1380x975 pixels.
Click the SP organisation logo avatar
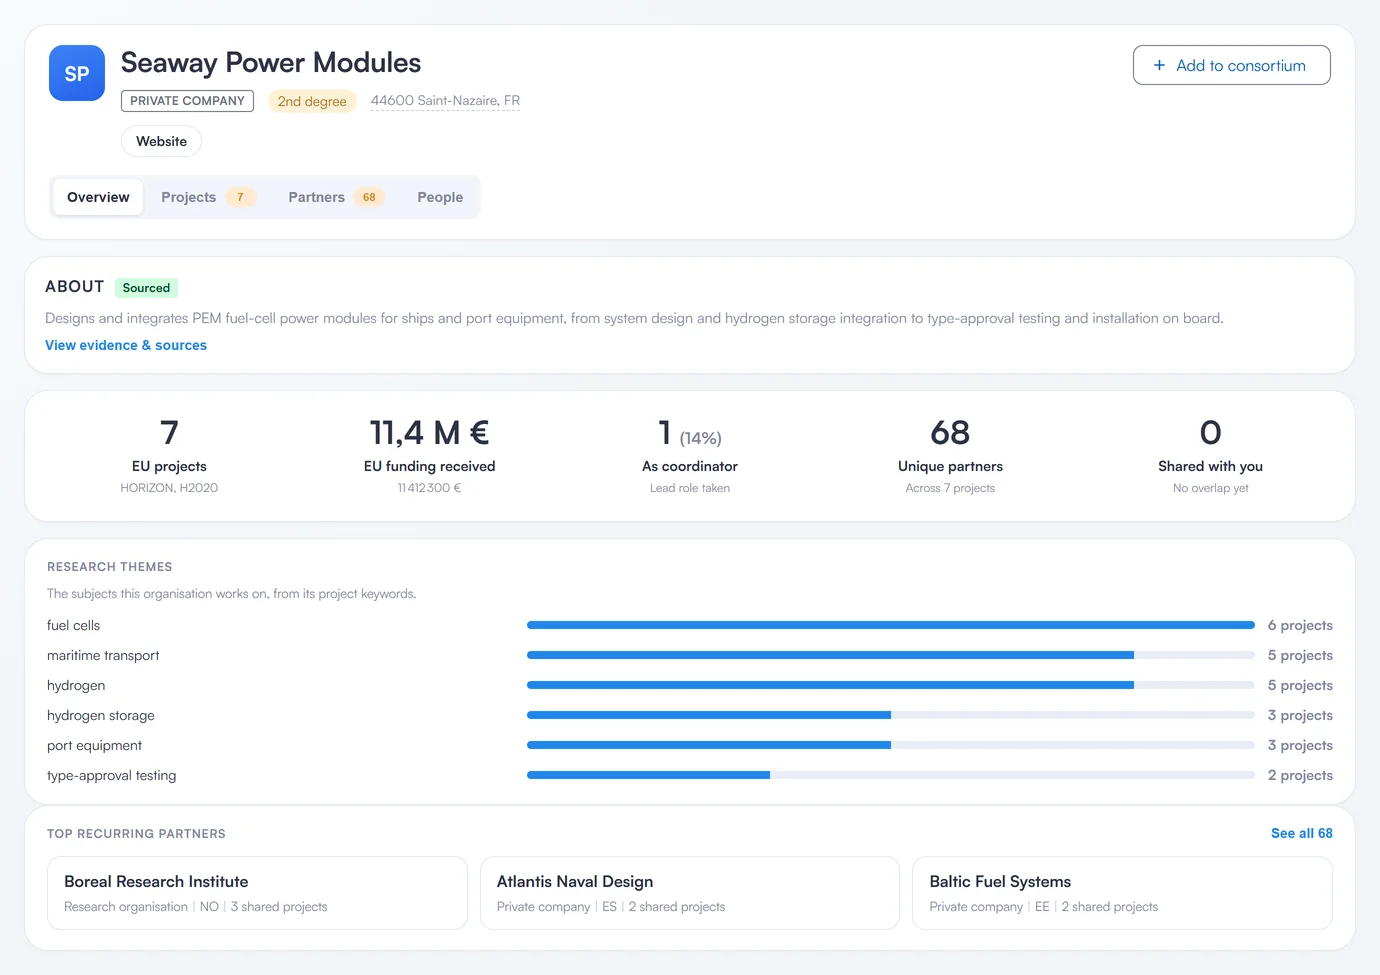[77, 73]
